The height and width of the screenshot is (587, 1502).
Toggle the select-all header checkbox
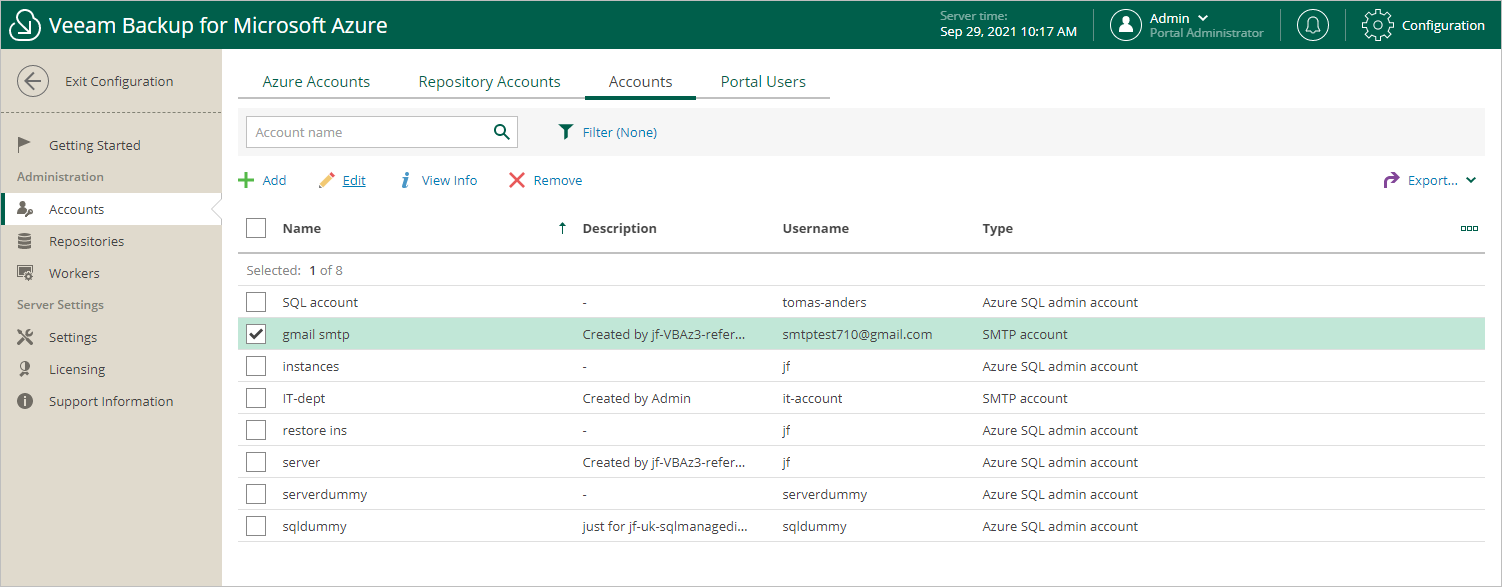(256, 228)
